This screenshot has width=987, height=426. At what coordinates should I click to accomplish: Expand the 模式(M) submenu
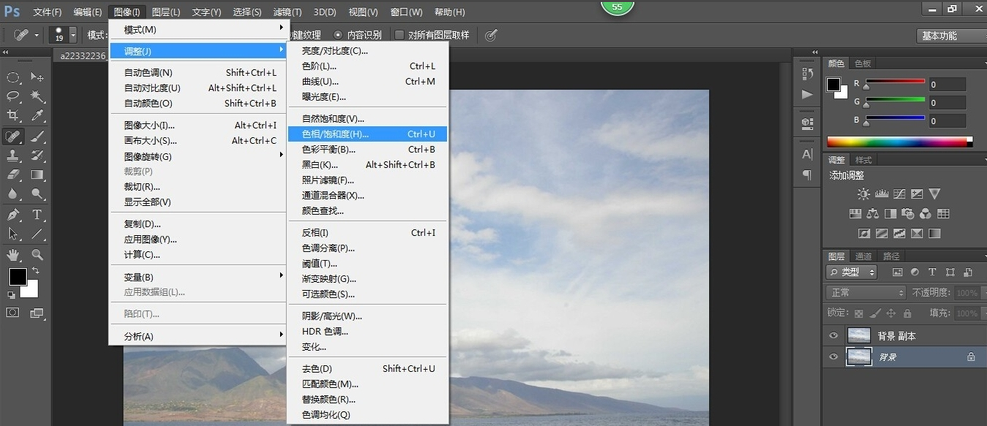coord(199,30)
